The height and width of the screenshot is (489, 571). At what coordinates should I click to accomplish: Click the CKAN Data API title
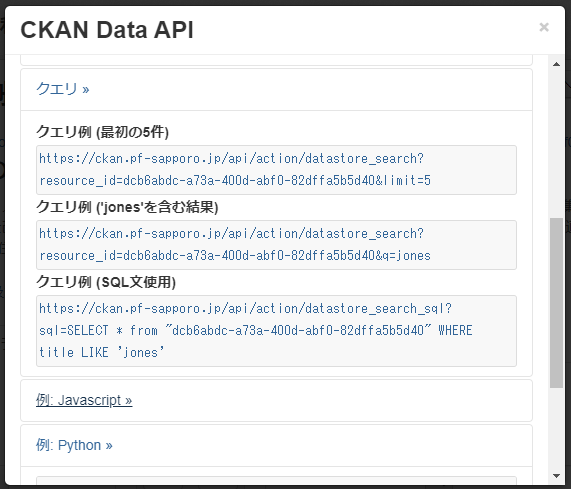click(107, 30)
